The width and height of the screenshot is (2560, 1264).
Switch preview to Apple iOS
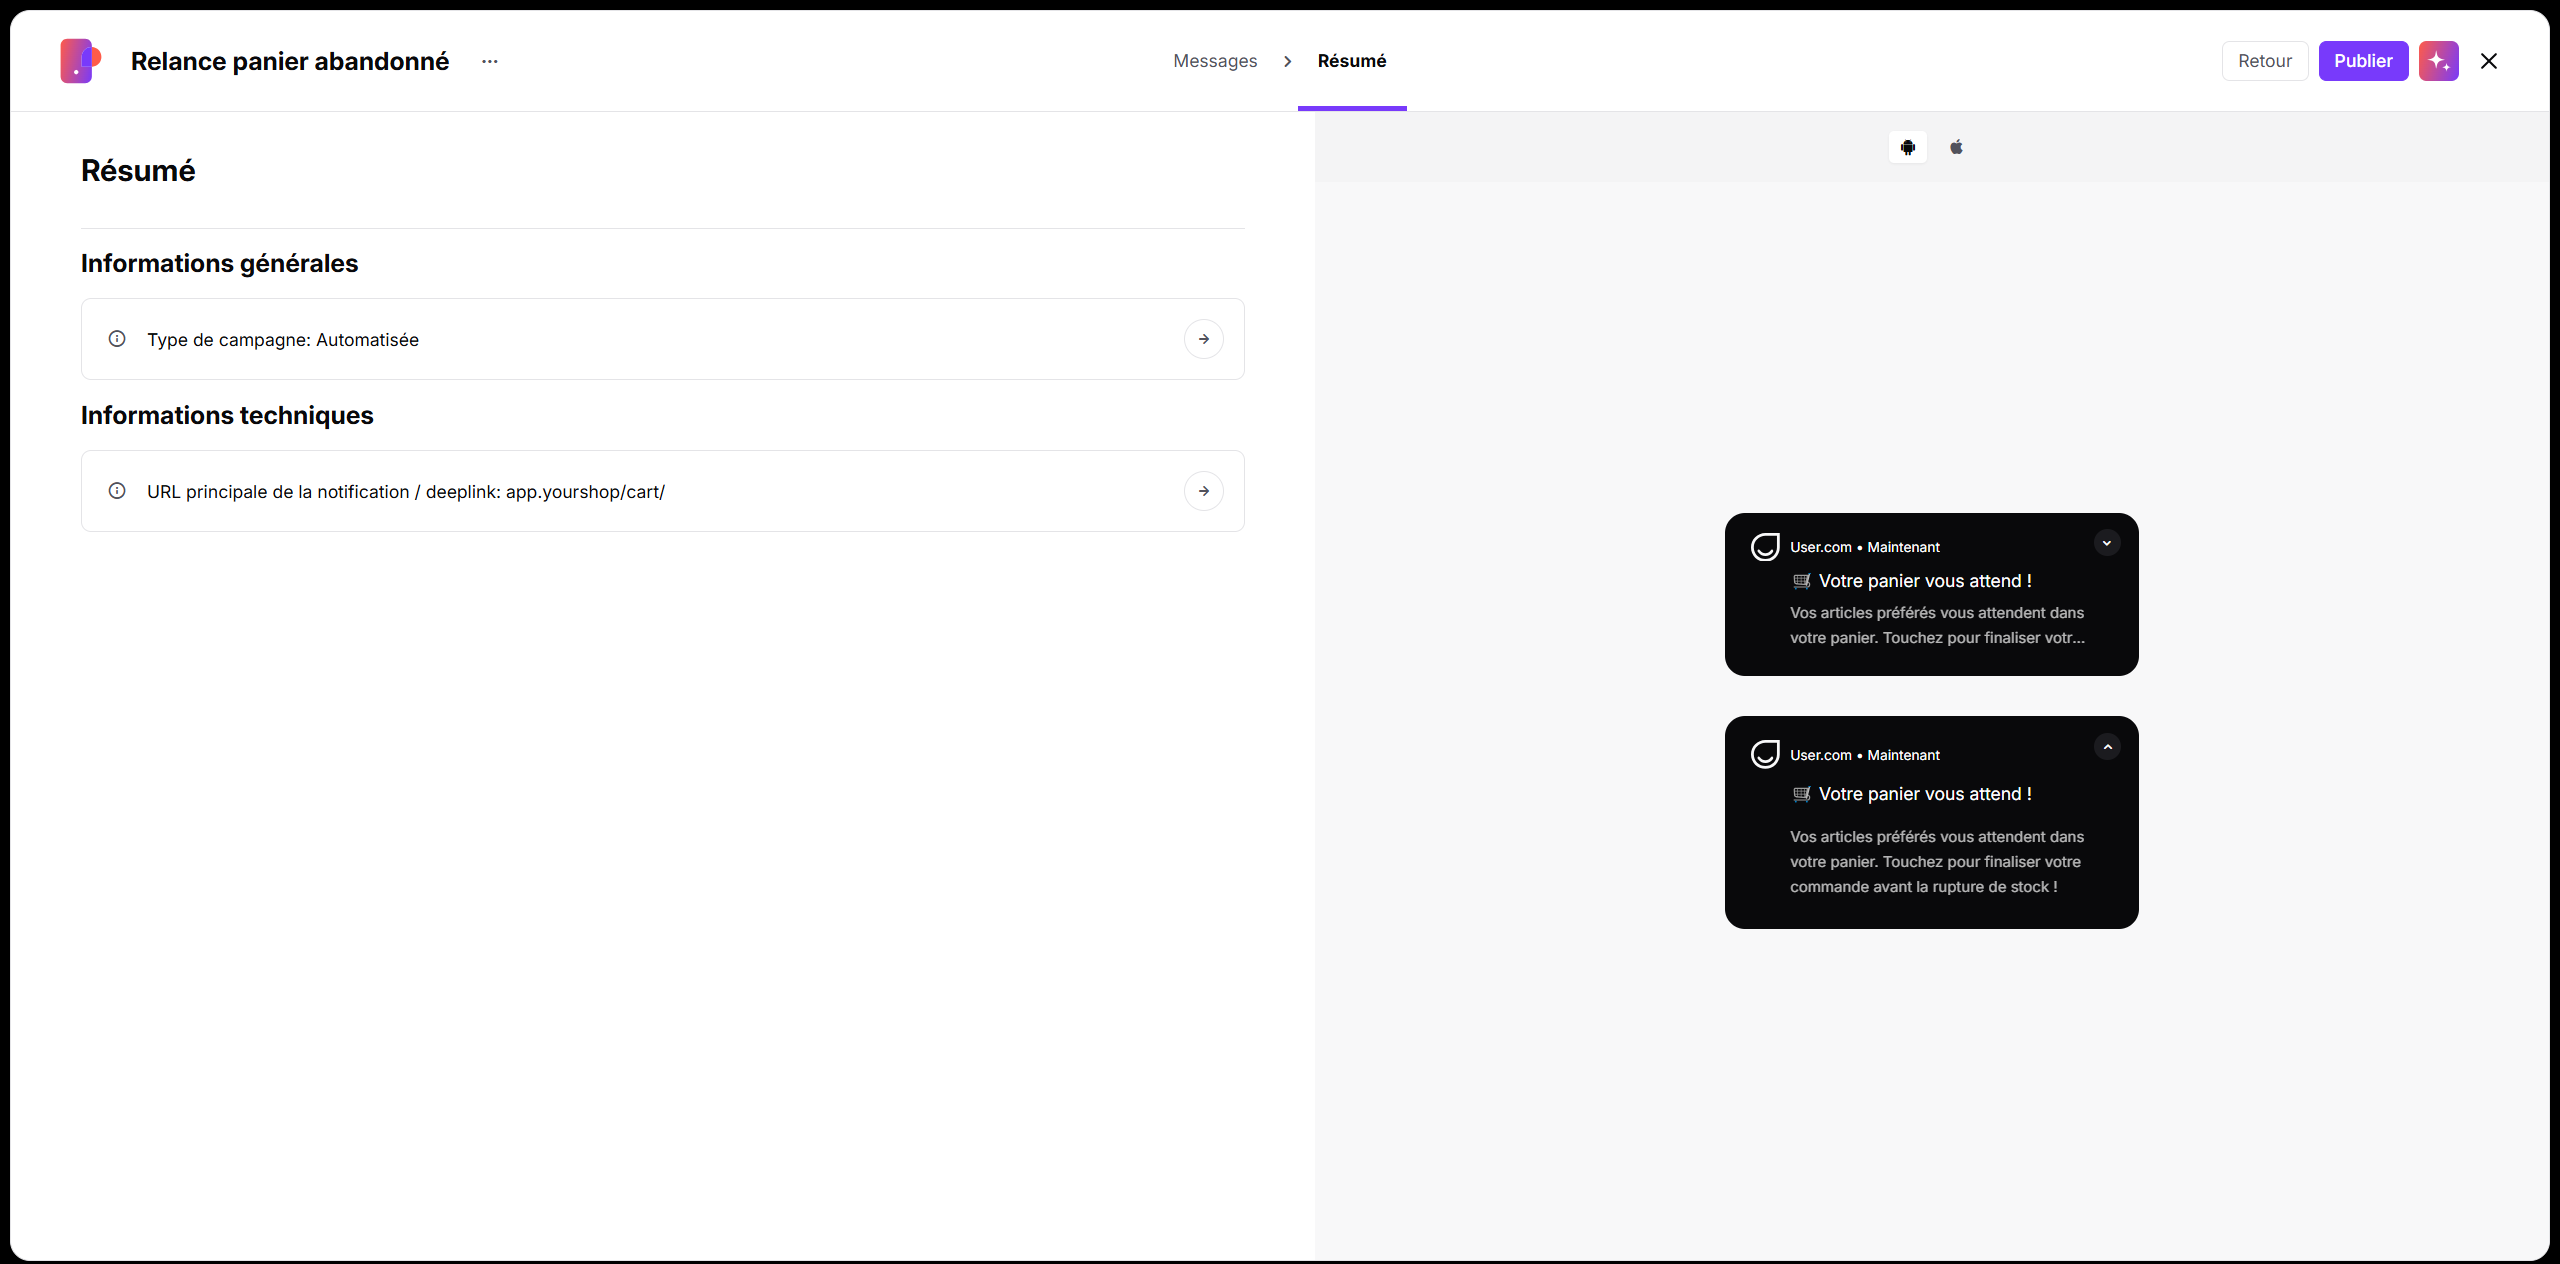(1956, 147)
